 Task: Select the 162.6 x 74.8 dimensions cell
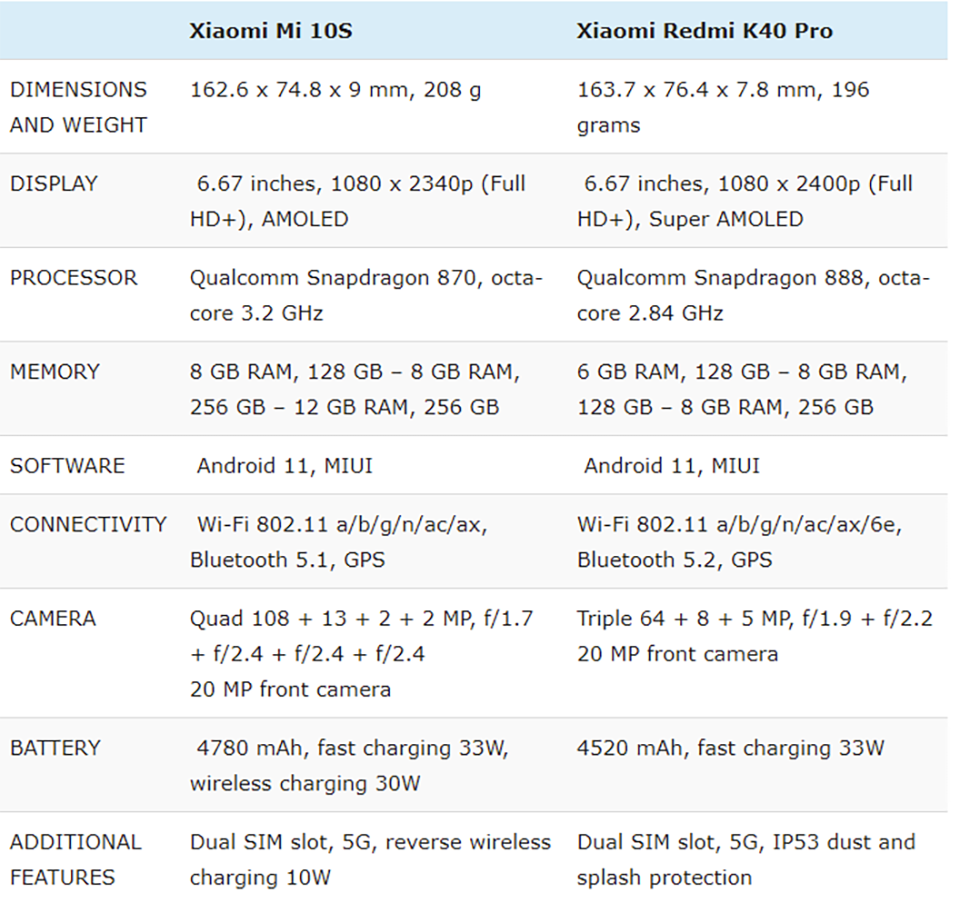[x=336, y=90]
